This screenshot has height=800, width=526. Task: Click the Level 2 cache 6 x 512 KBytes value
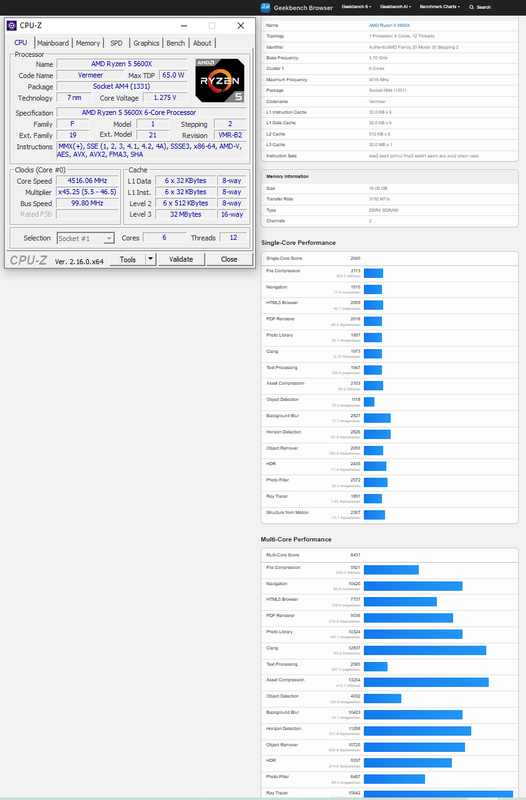click(185, 203)
